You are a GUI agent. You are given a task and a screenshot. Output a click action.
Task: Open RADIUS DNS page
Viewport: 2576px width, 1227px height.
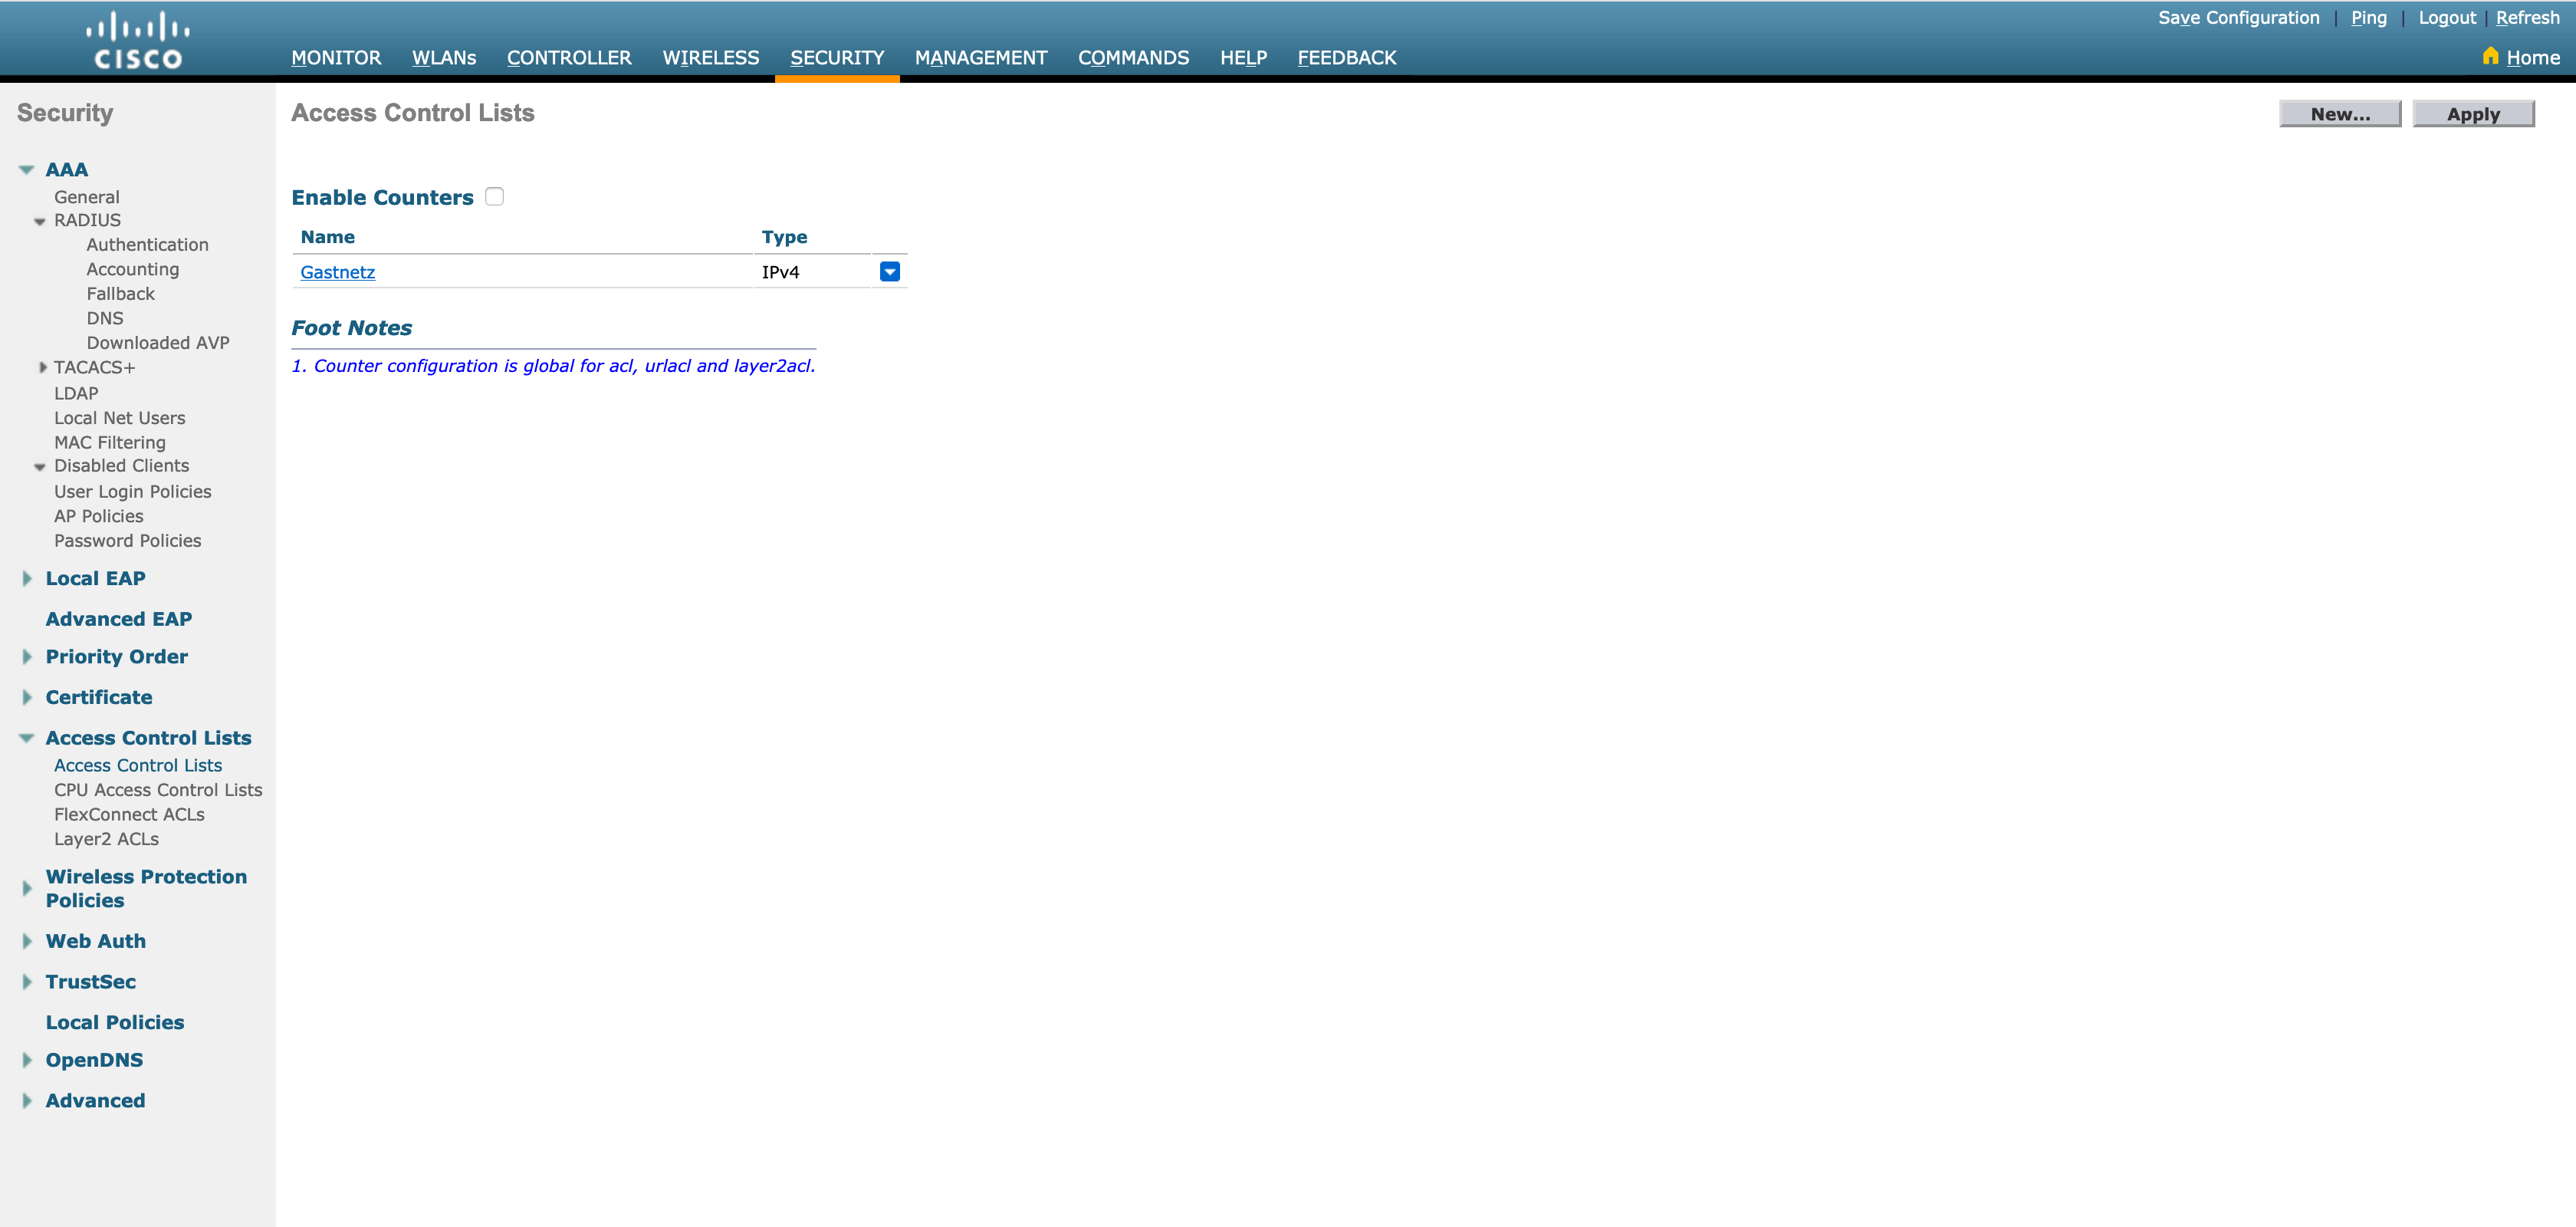click(x=105, y=318)
